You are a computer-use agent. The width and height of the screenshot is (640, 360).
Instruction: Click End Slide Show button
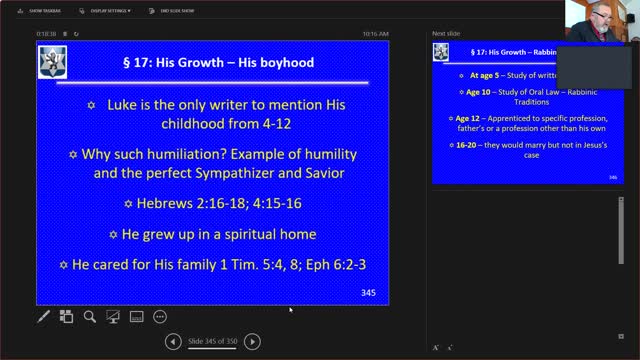[172, 11]
